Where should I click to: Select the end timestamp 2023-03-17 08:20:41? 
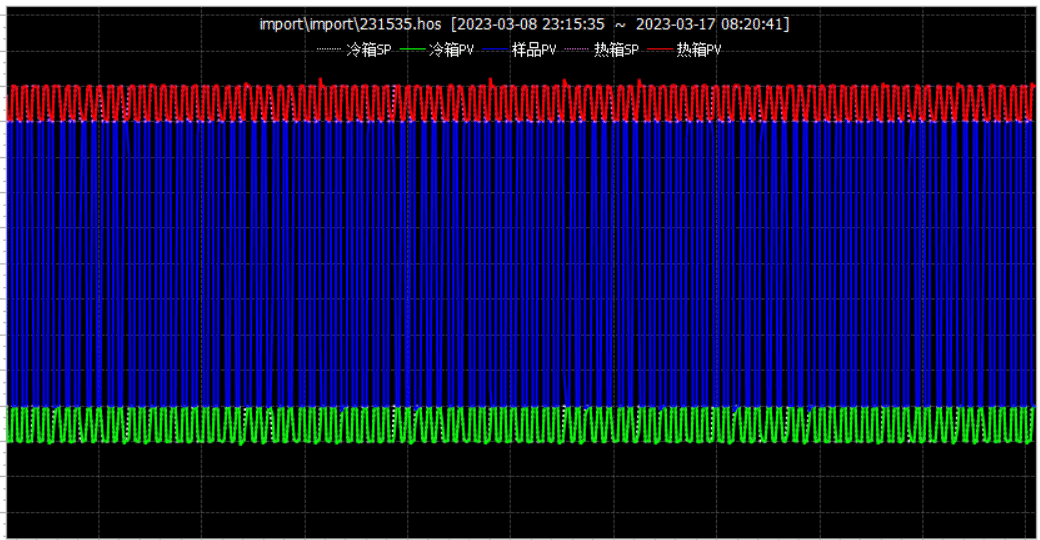click(x=710, y=25)
